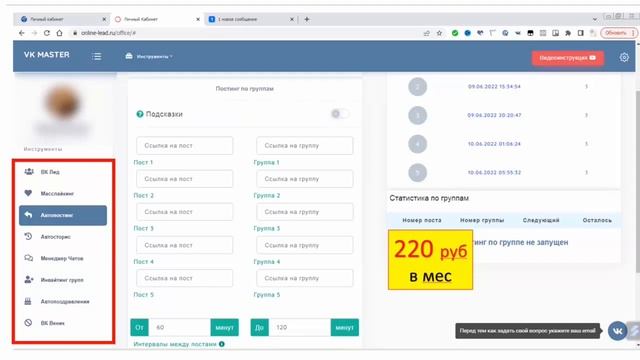Click the green checkmark extension icon

point(455,33)
